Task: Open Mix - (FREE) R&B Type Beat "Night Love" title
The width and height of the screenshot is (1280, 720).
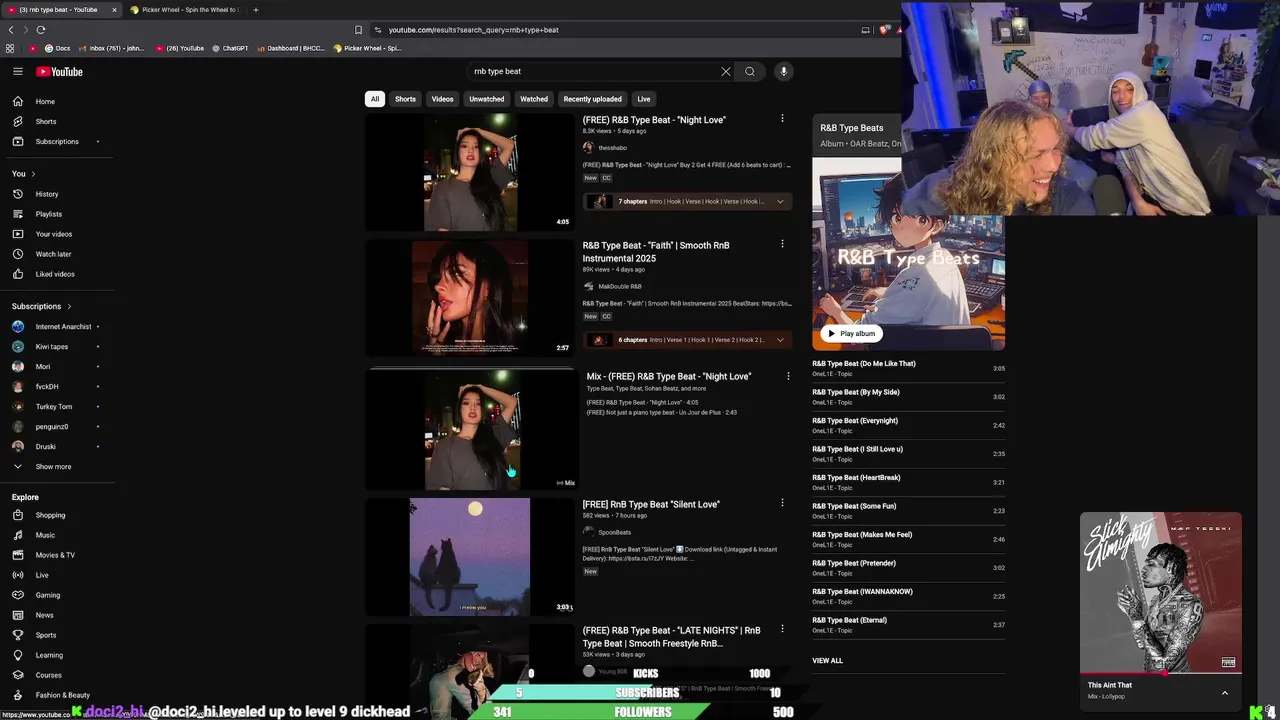Action: coord(669,376)
